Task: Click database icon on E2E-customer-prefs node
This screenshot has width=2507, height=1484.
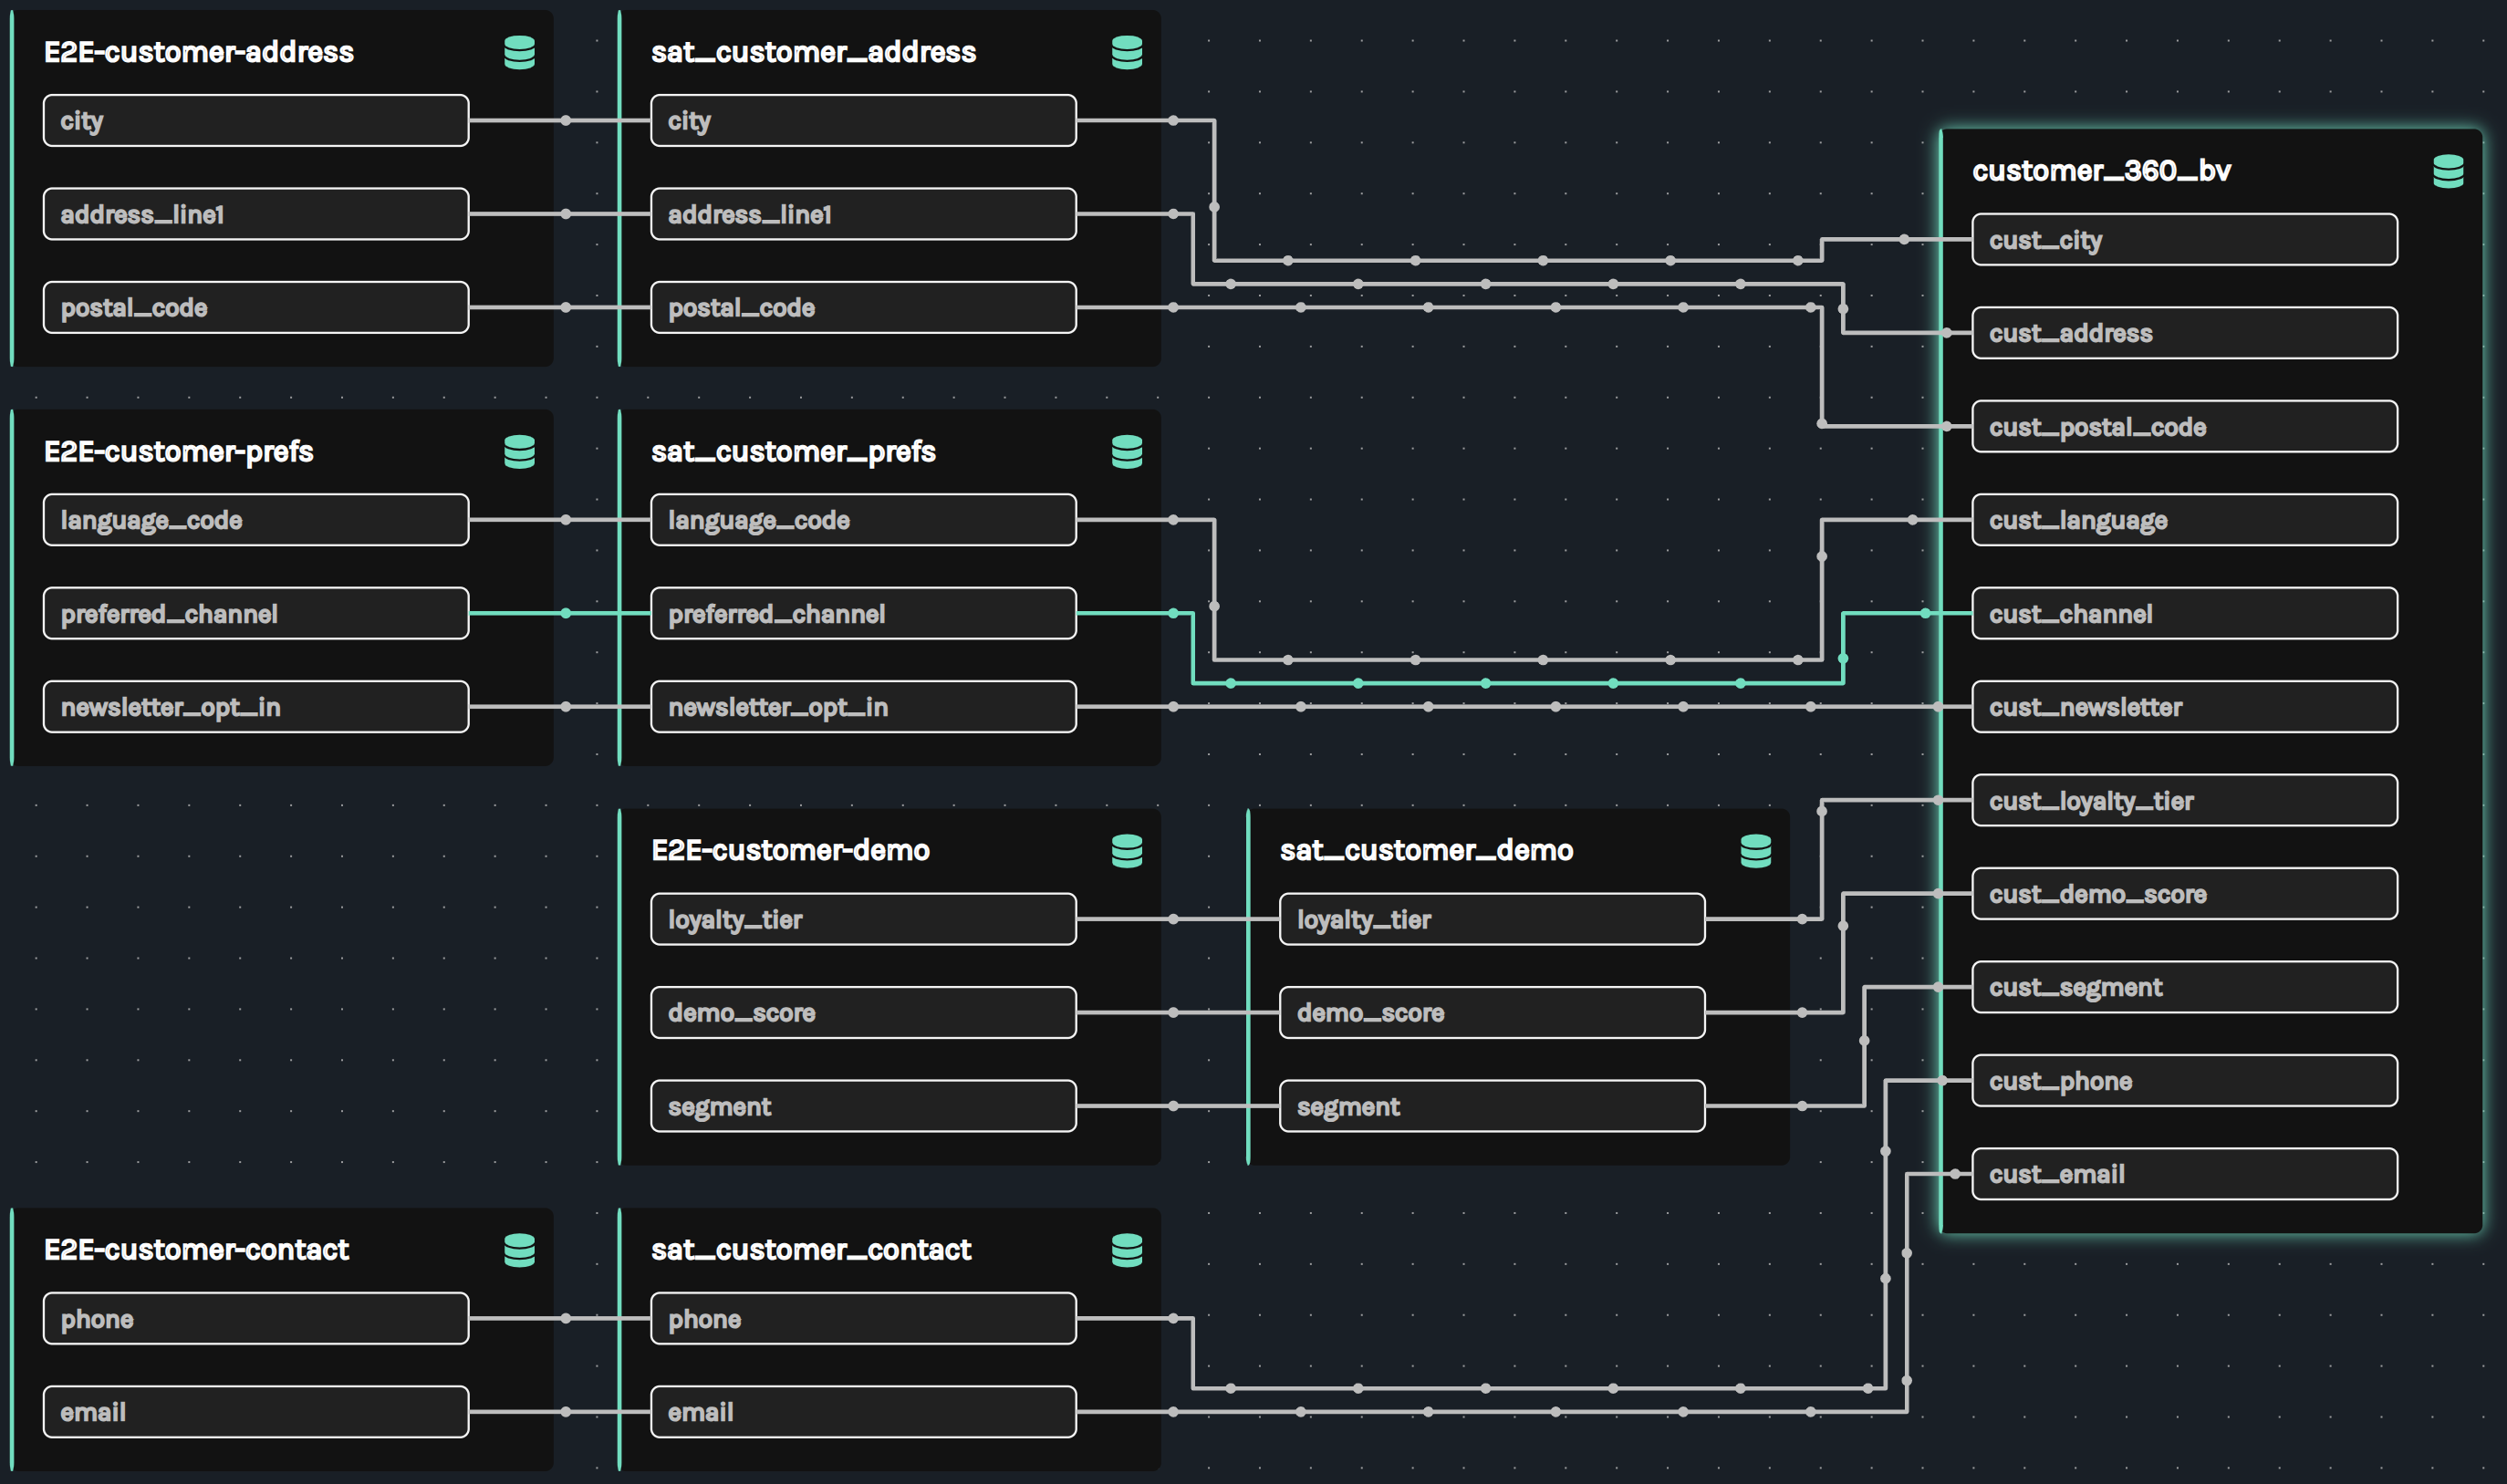Action: [x=519, y=452]
